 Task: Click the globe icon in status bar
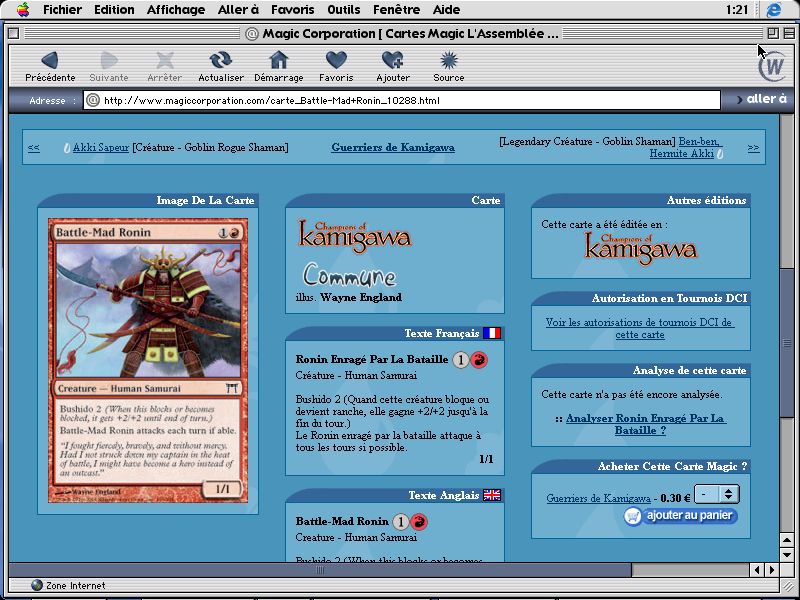tap(36, 585)
